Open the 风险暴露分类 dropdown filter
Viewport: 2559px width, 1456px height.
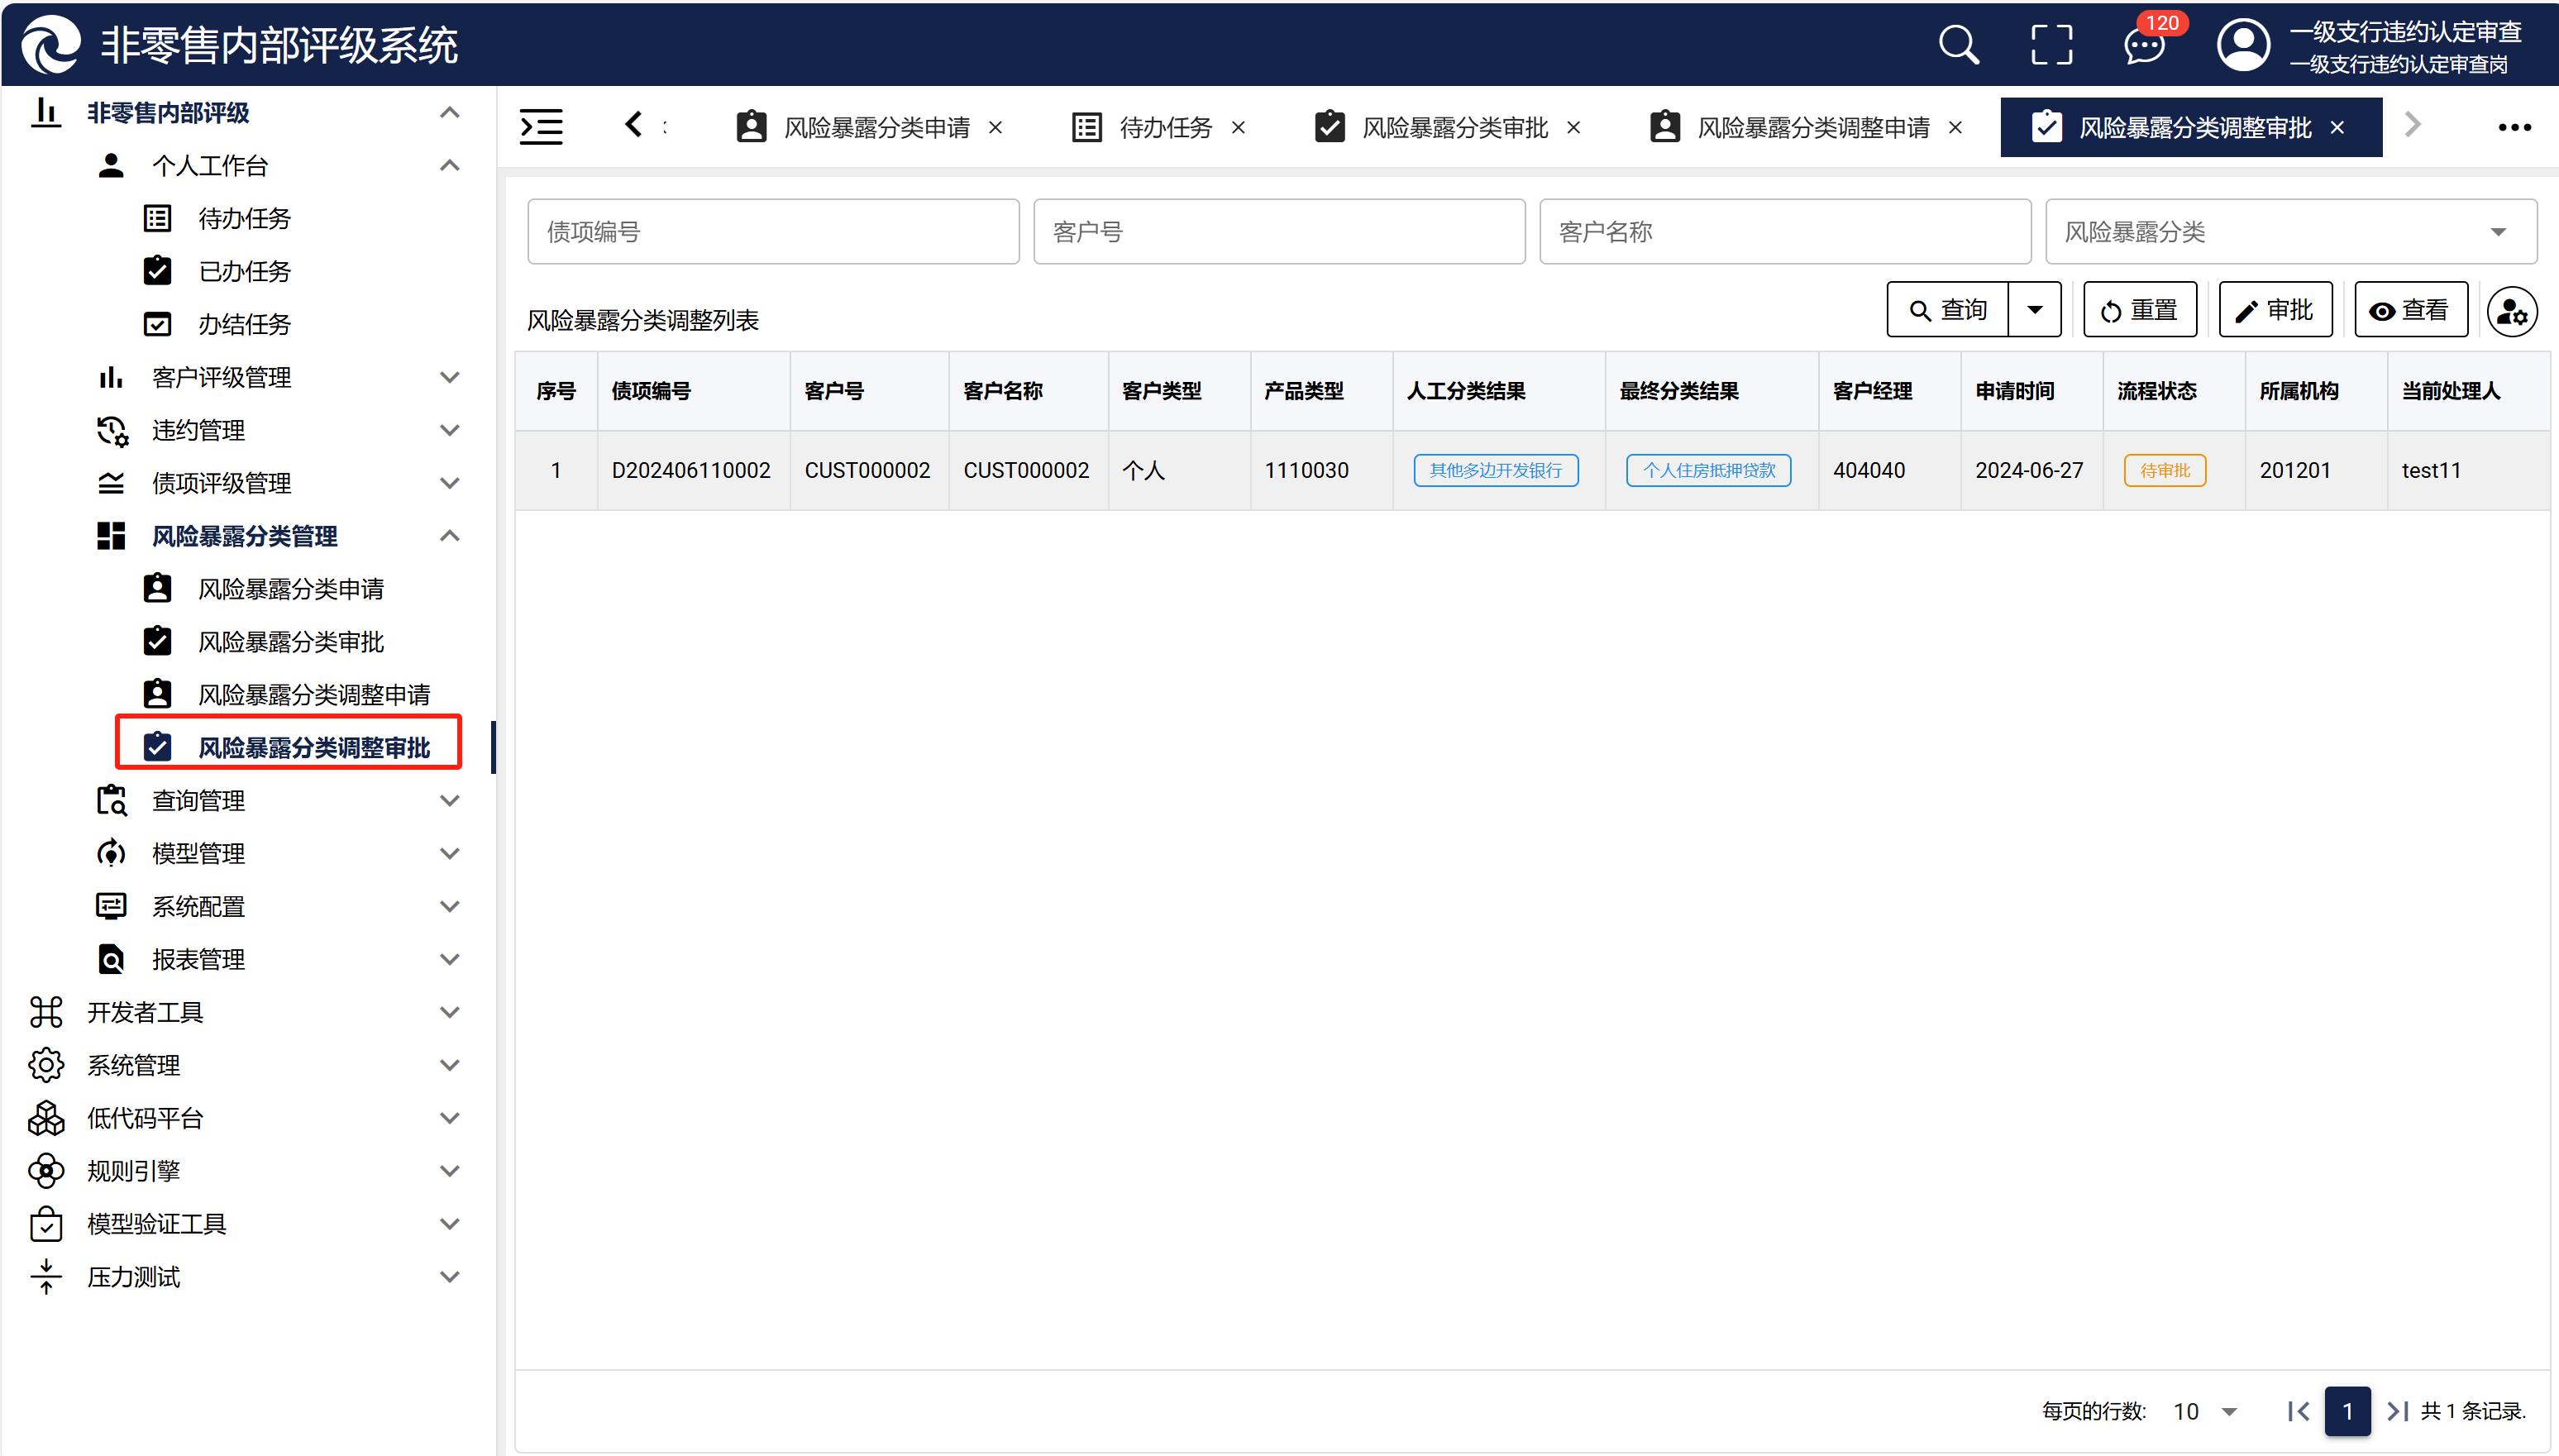pyautogui.click(x=2290, y=232)
